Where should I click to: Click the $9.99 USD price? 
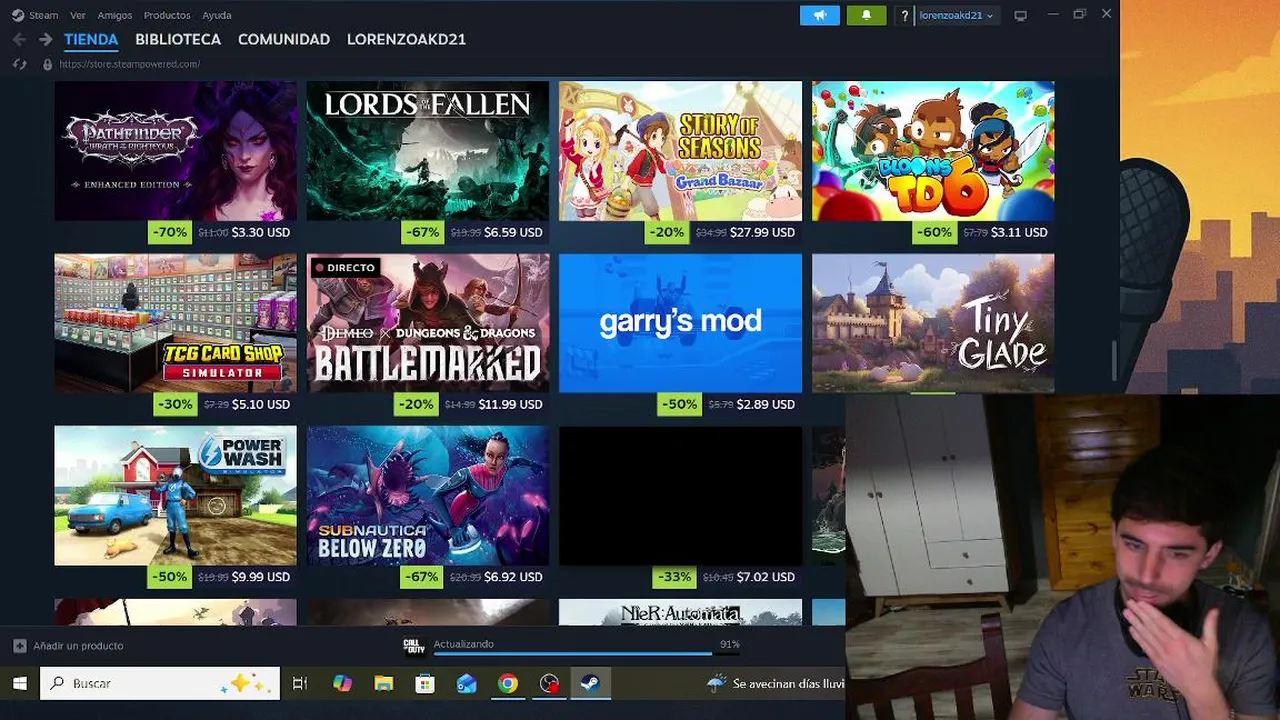[x=261, y=577]
